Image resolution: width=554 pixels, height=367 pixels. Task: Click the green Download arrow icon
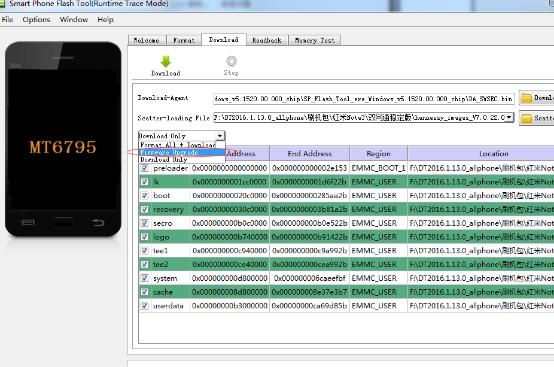[x=165, y=61]
